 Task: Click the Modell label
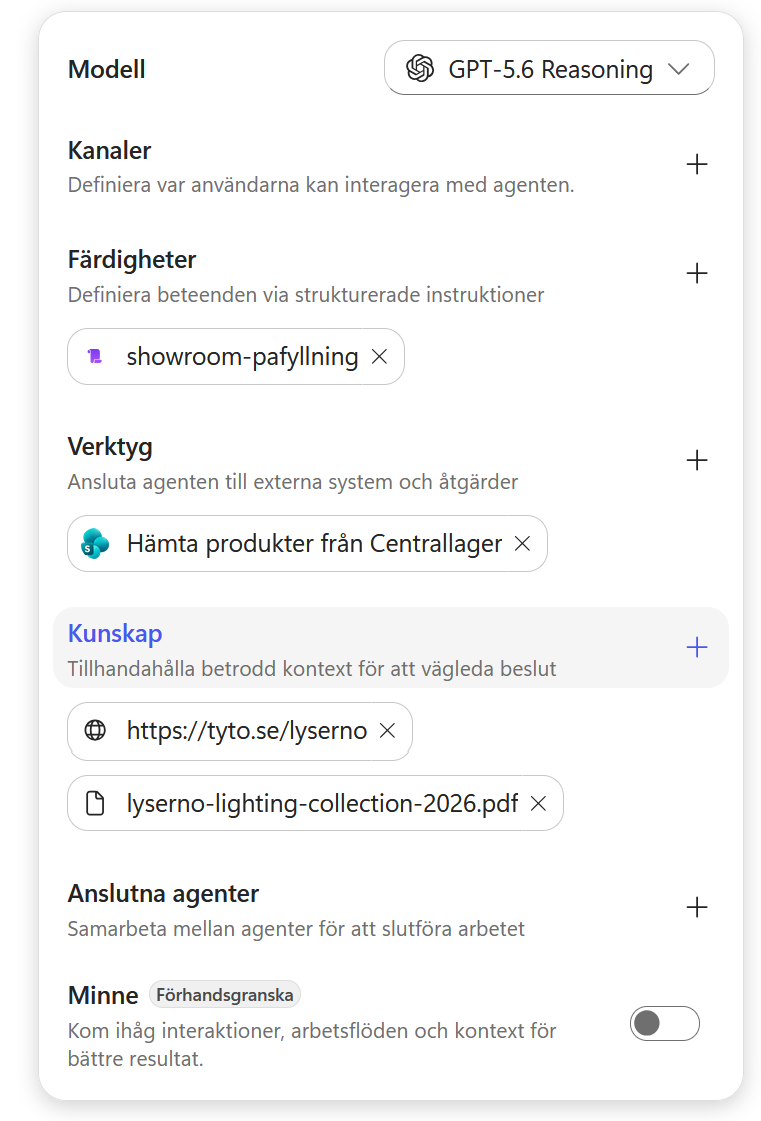[x=107, y=69]
